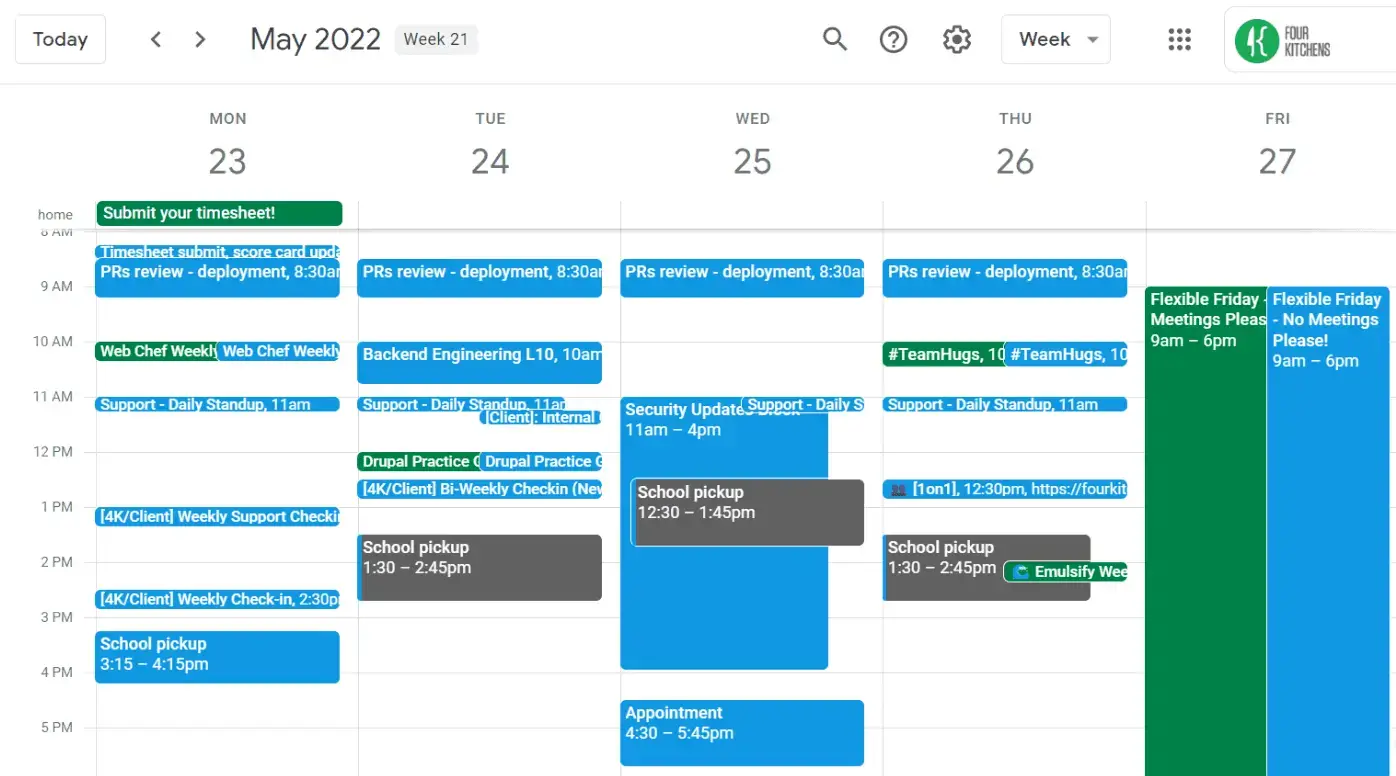This screenshot has width=1396, height=776.
Task: Open the Emulsify Weekly event
Action: point(1066,572)
